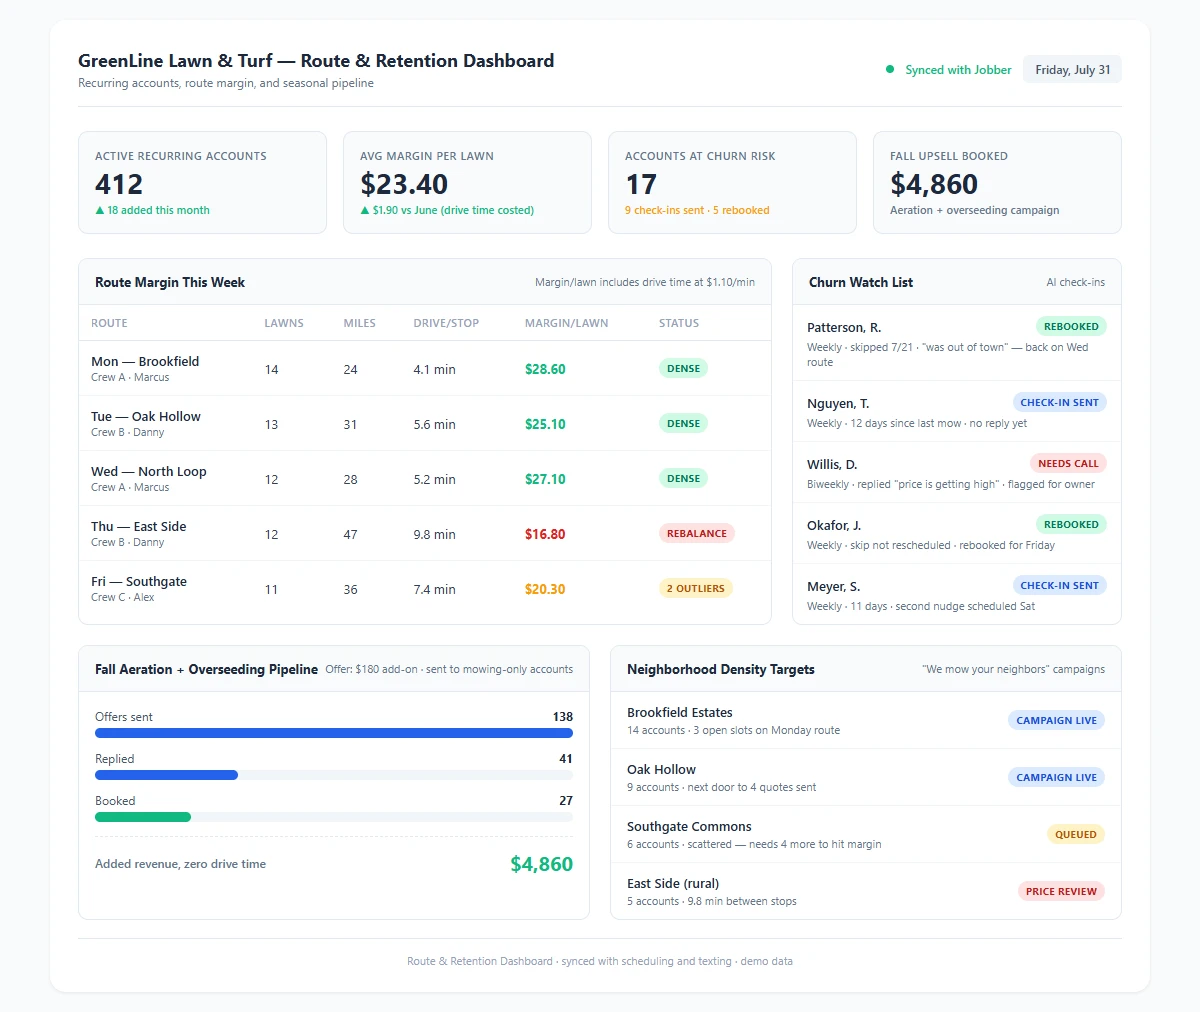Click the 138 offers sent count
1200x1012 pixels.
tap(562, 716)
